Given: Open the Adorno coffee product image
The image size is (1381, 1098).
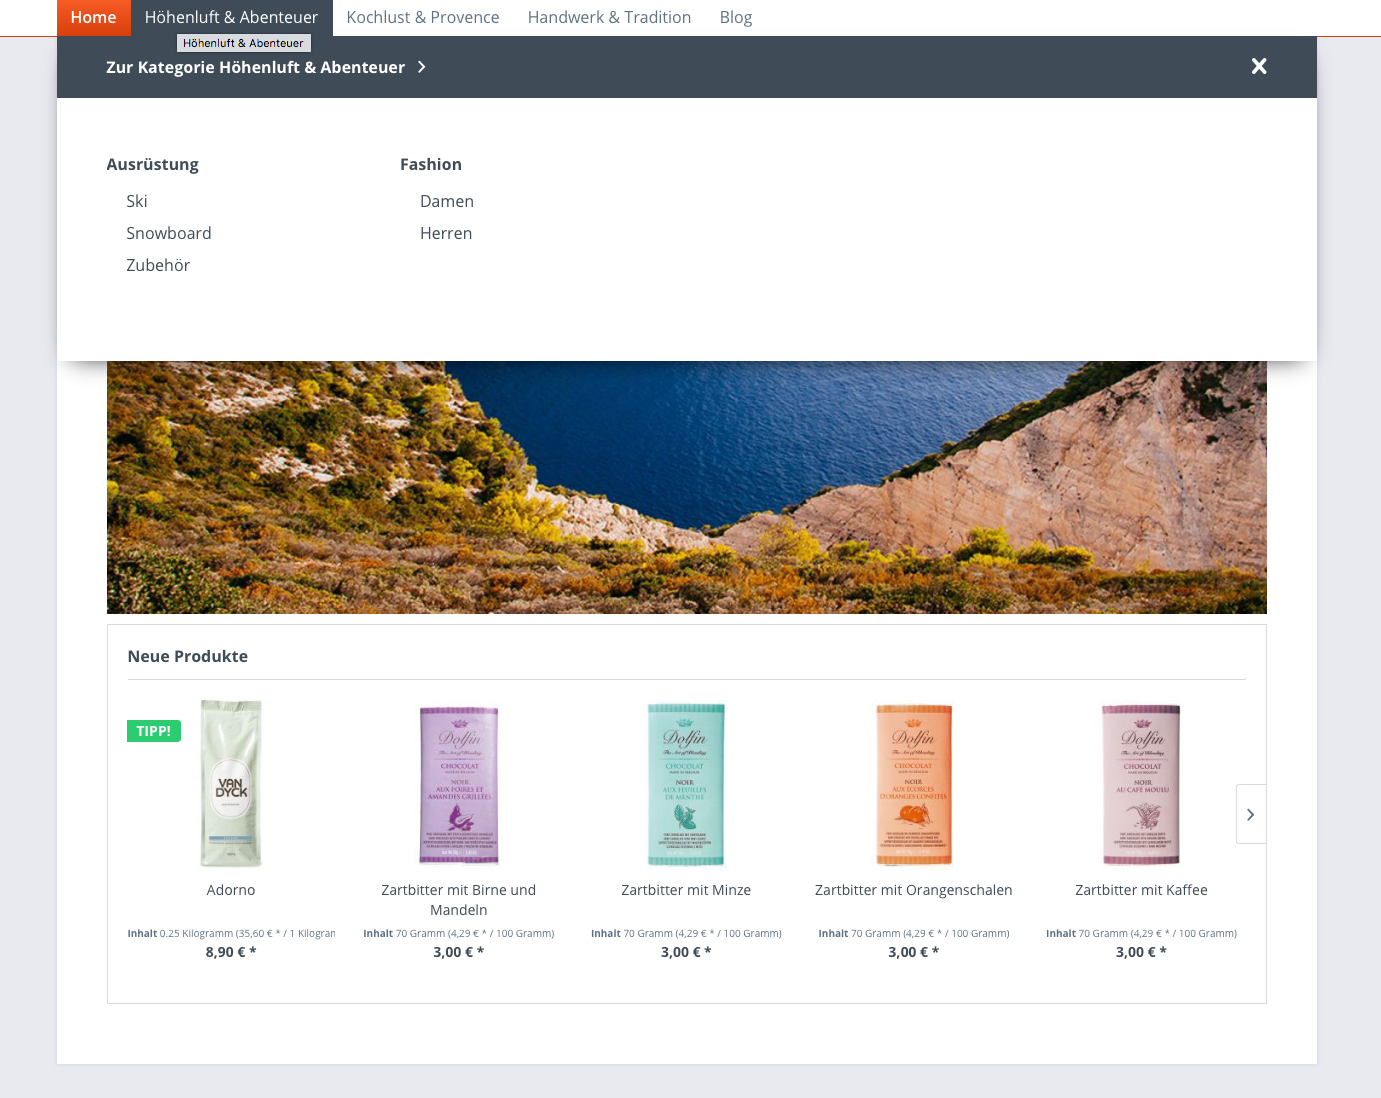Looking at the screenshot, I should coord(231,783).
